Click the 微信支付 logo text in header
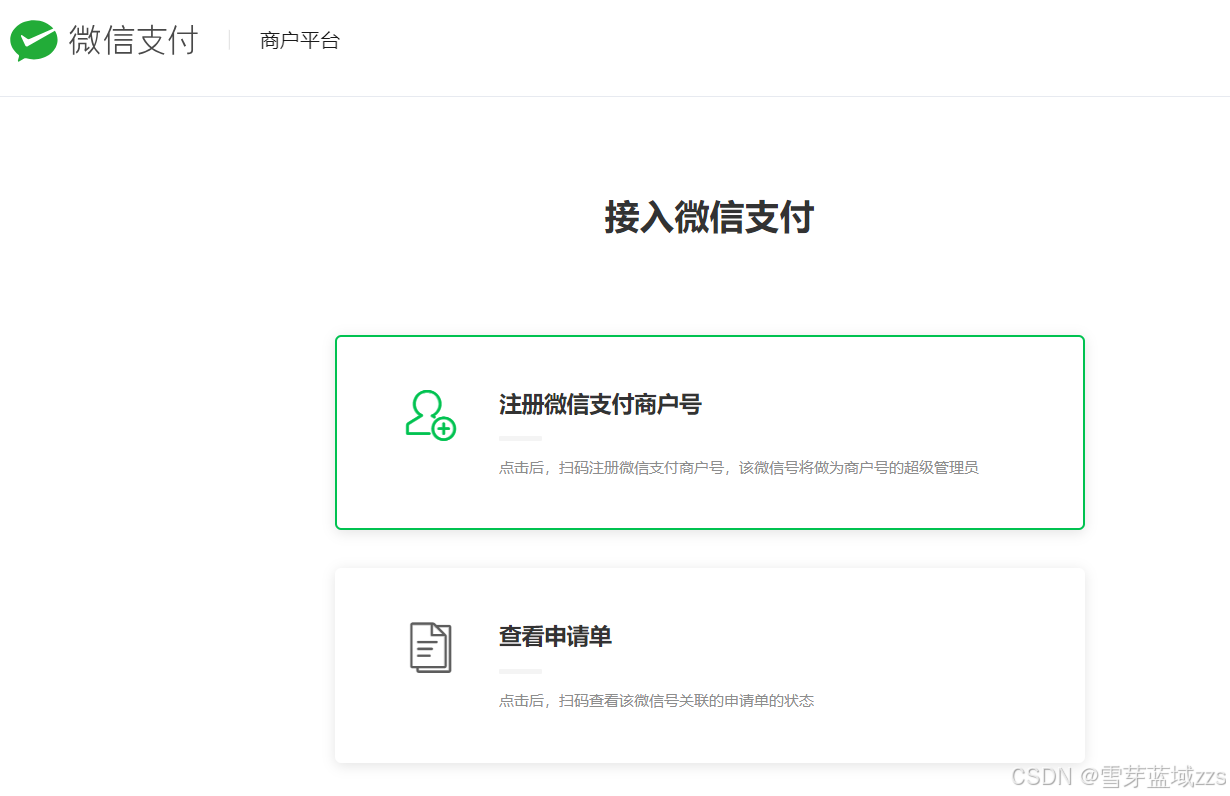This screenshot has height=796, width=1230. [x=133, y=40]
